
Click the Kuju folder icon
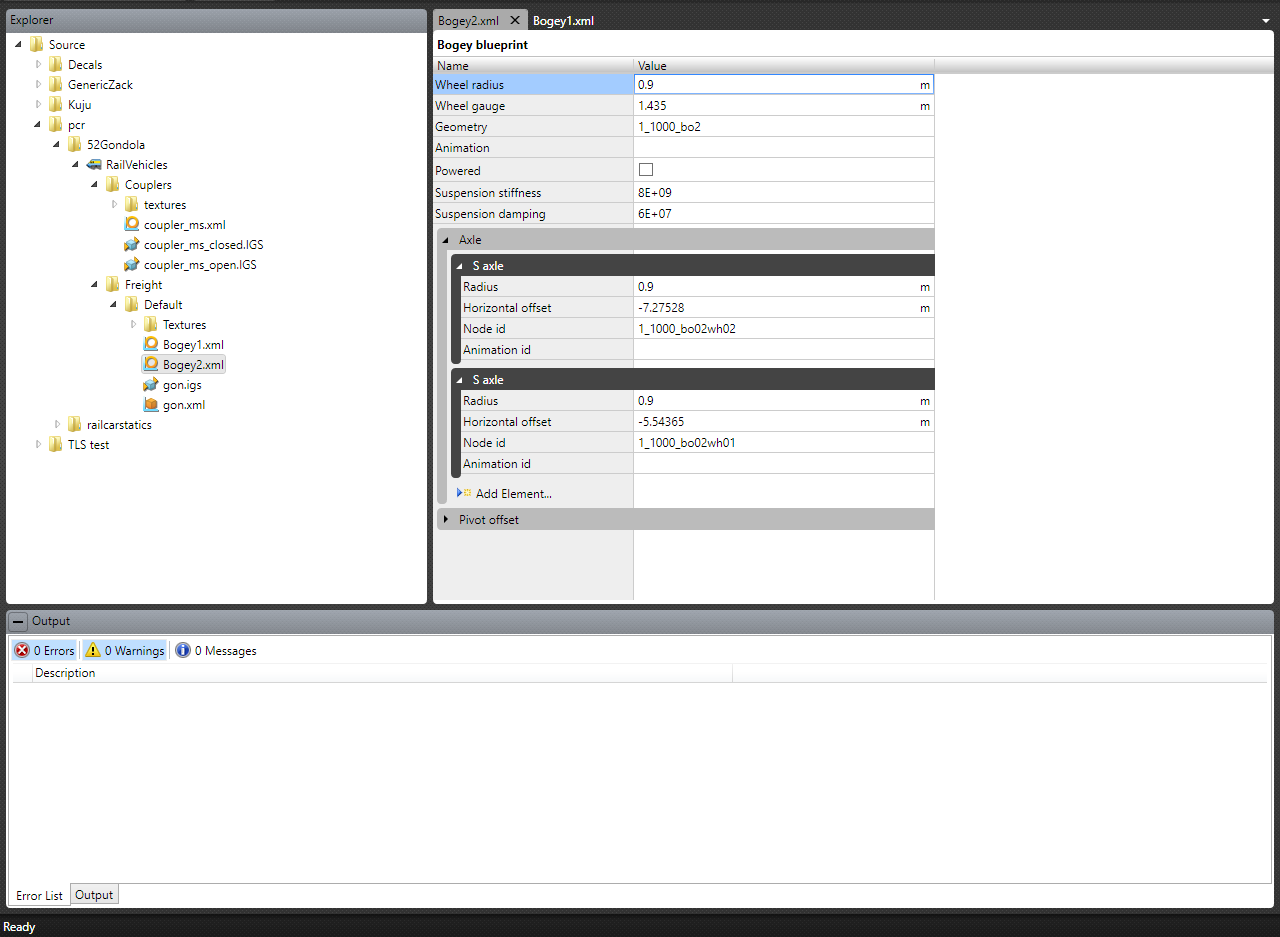tap(55, 105)
